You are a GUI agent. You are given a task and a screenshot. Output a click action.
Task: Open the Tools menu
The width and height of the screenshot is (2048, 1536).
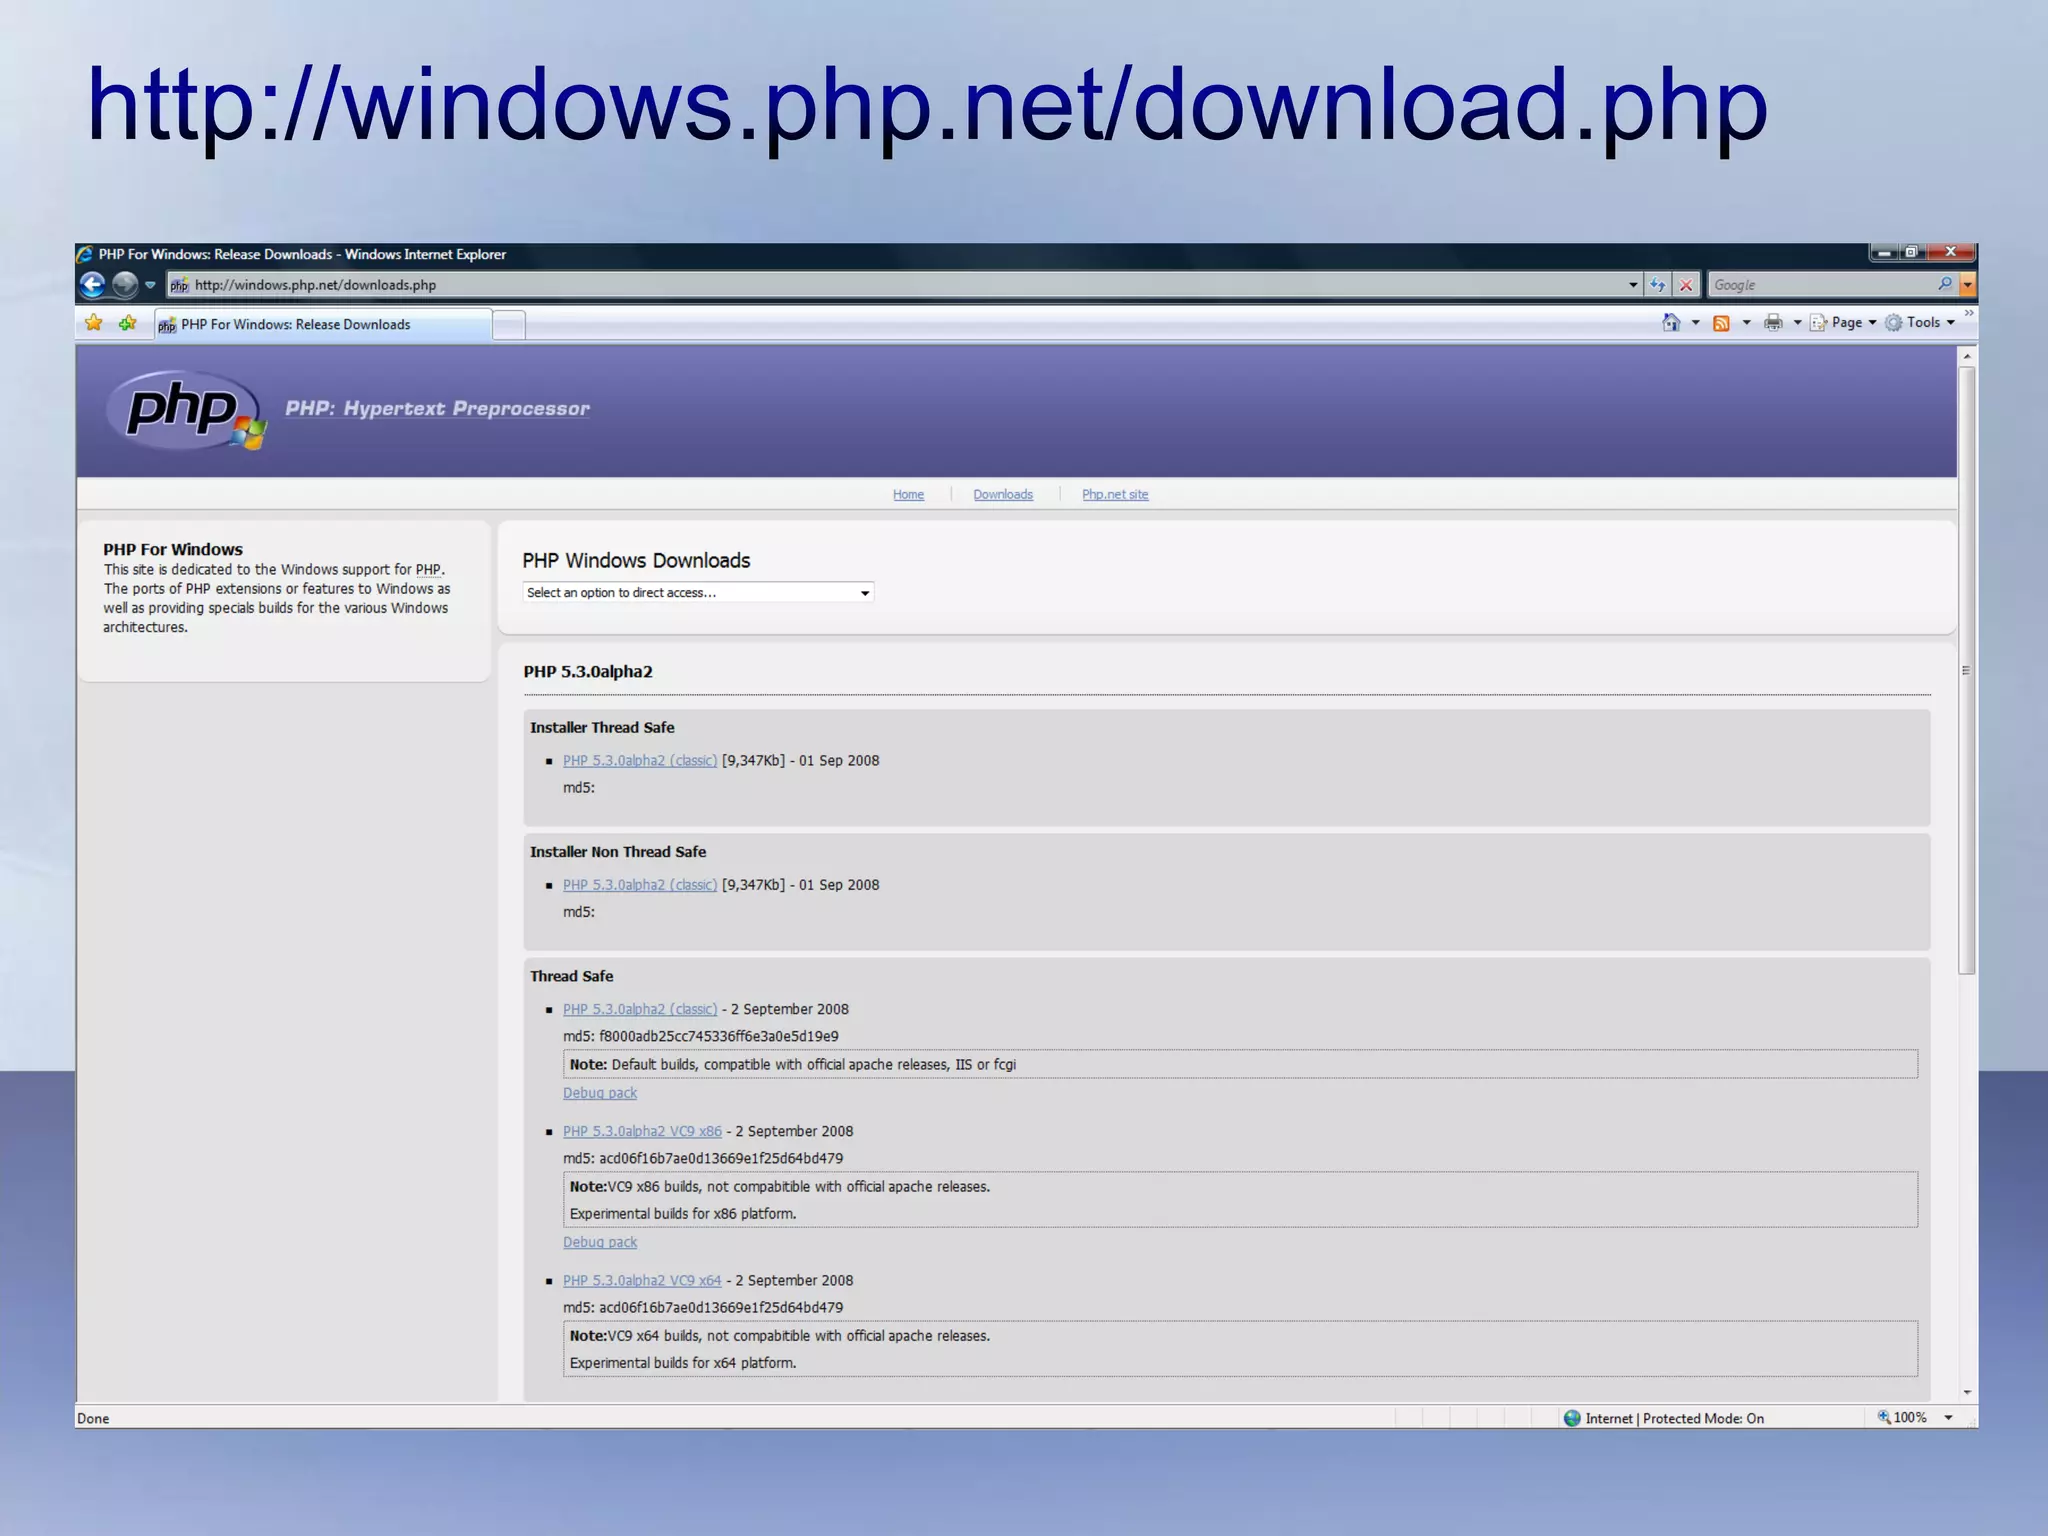tap(1920, 322)
